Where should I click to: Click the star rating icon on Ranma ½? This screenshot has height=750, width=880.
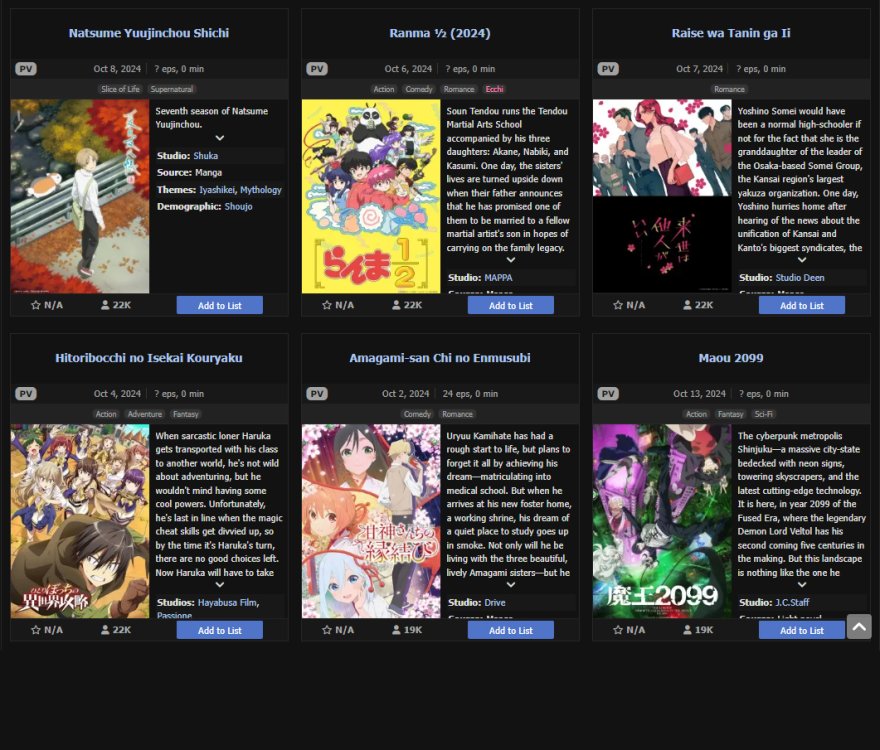327,305
